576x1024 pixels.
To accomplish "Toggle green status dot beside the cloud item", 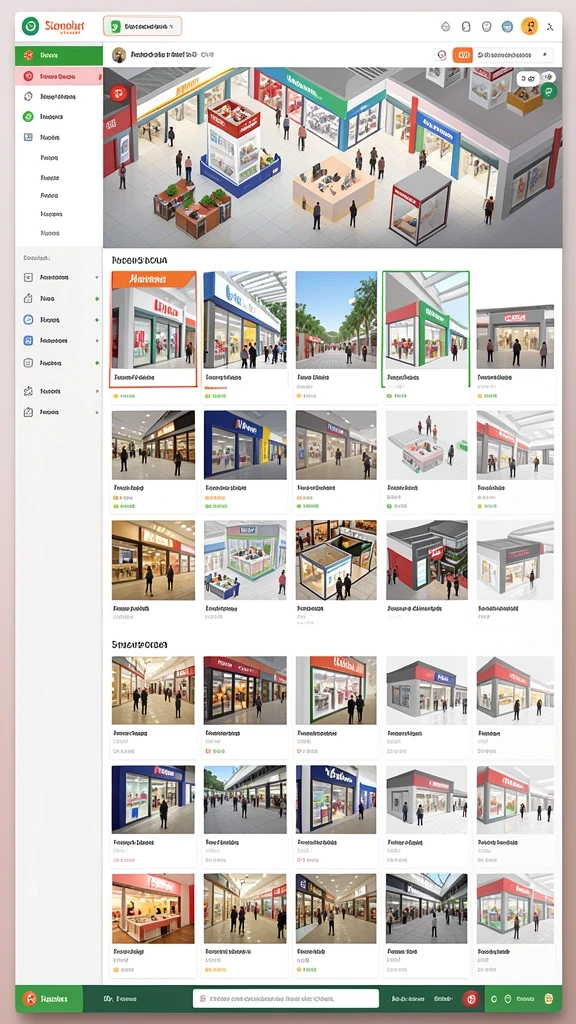I will pyautogui.click(x=97, y=320).
